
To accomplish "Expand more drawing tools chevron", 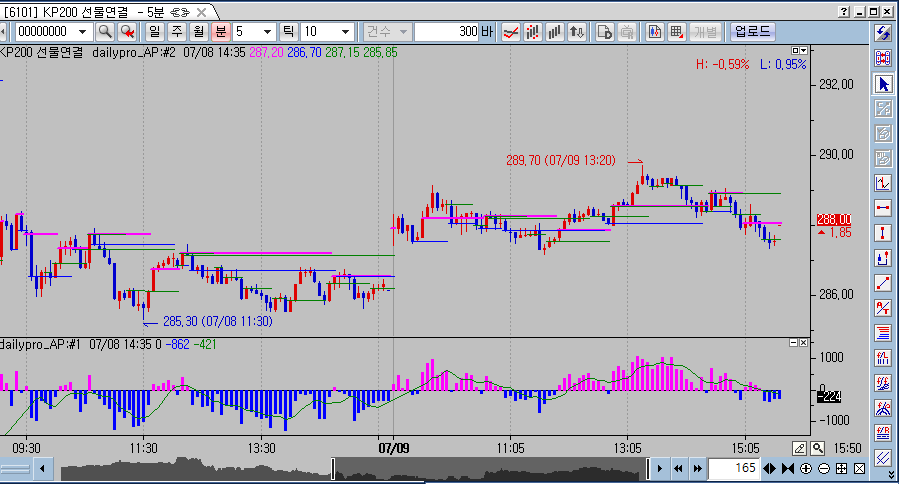I will [891, 475].
